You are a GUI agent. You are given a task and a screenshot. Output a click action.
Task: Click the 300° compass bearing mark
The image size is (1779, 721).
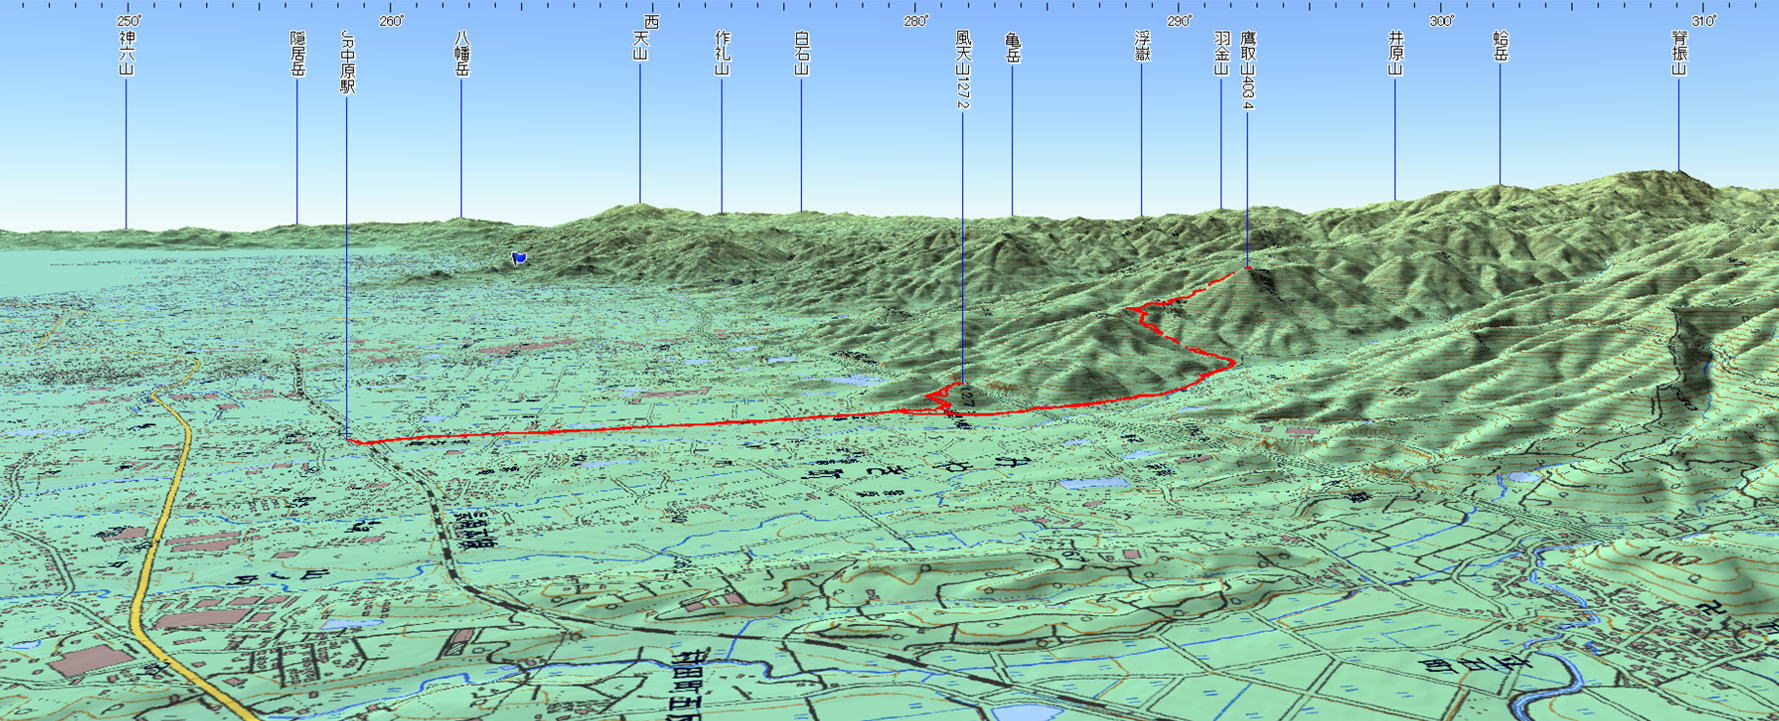tap(1442, 21)
